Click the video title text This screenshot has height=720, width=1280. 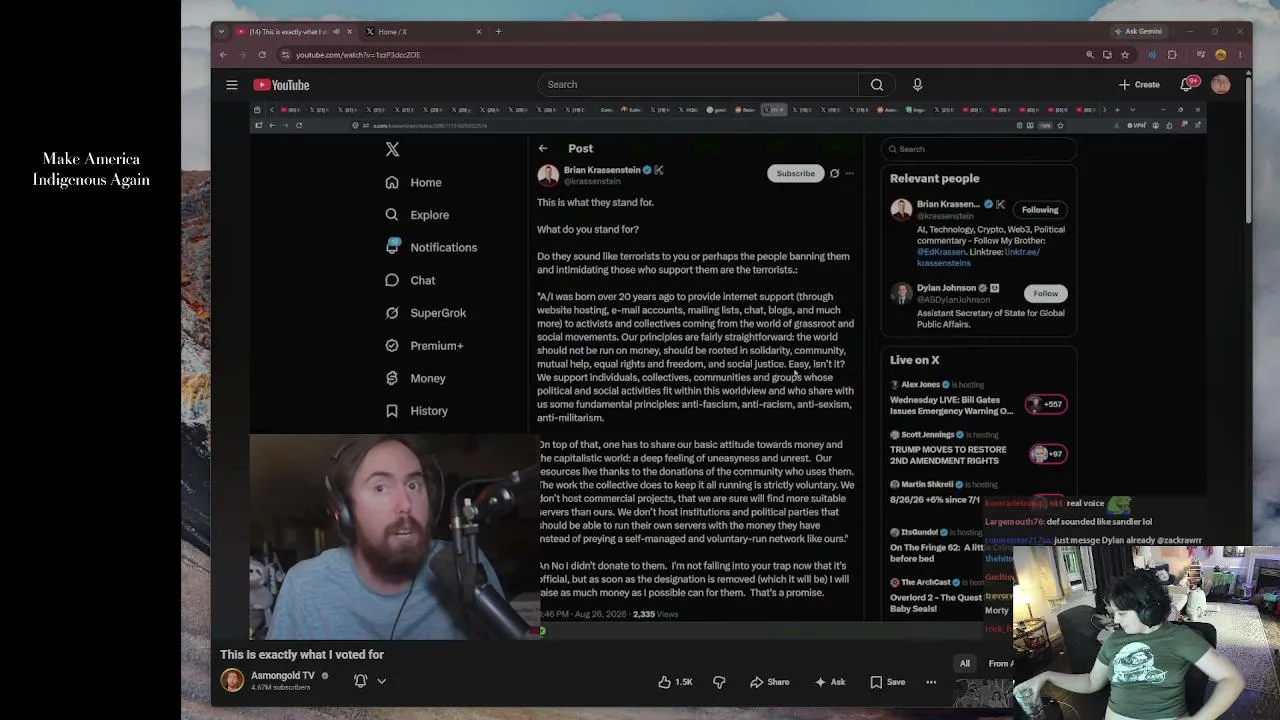click(x=302, y=655)
